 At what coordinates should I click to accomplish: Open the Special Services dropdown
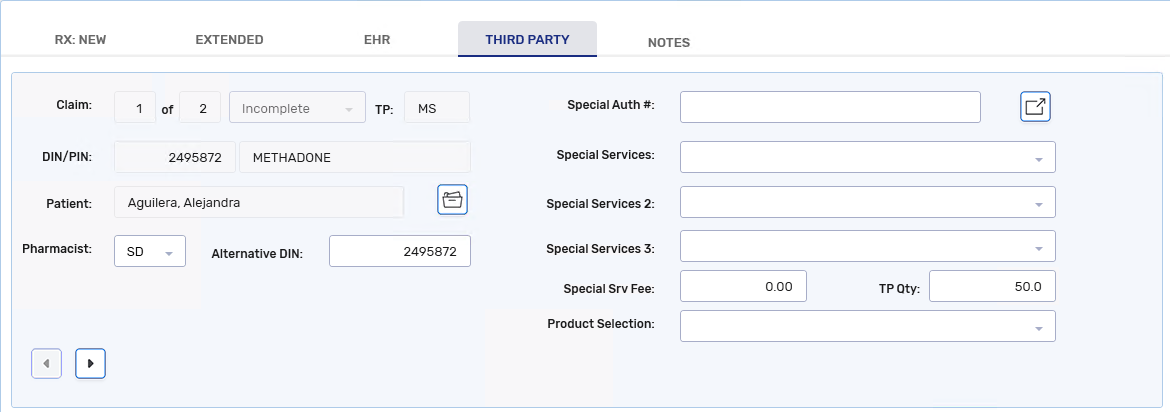point(867,157)
